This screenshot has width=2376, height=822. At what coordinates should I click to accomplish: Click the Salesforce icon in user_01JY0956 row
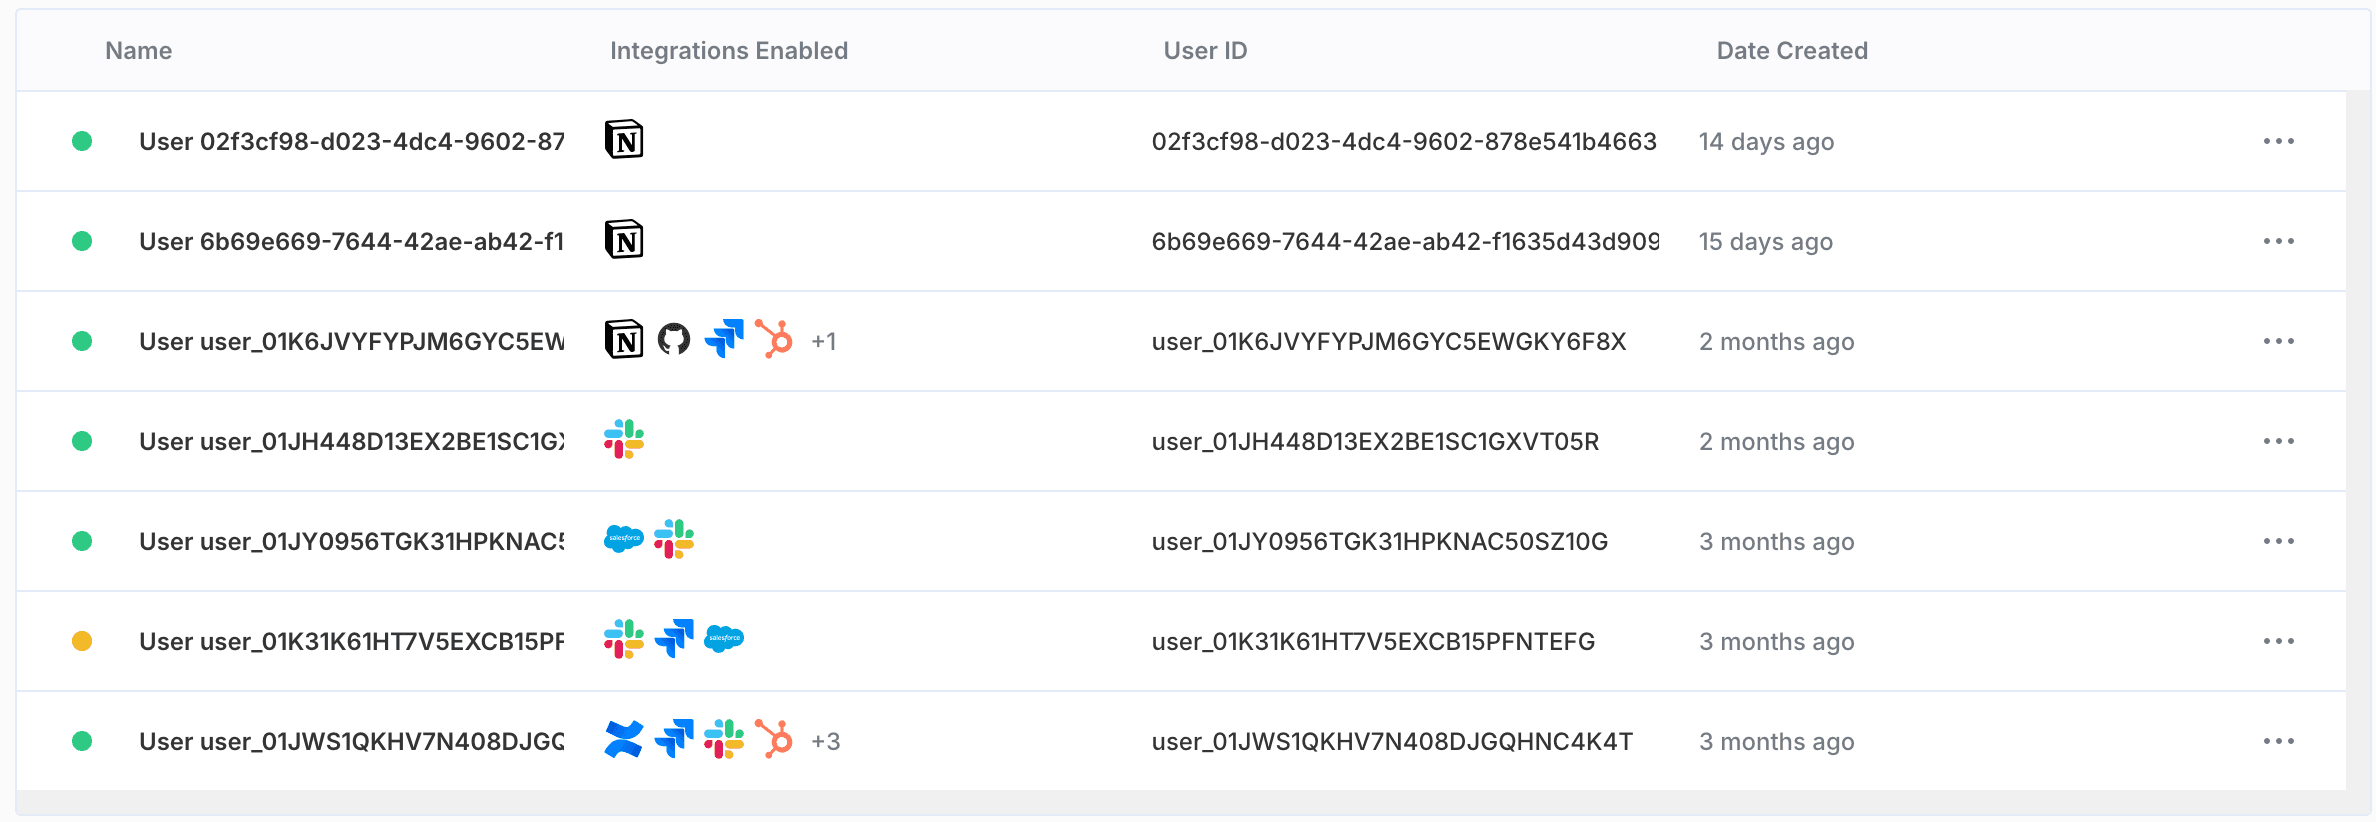[624, 540]
